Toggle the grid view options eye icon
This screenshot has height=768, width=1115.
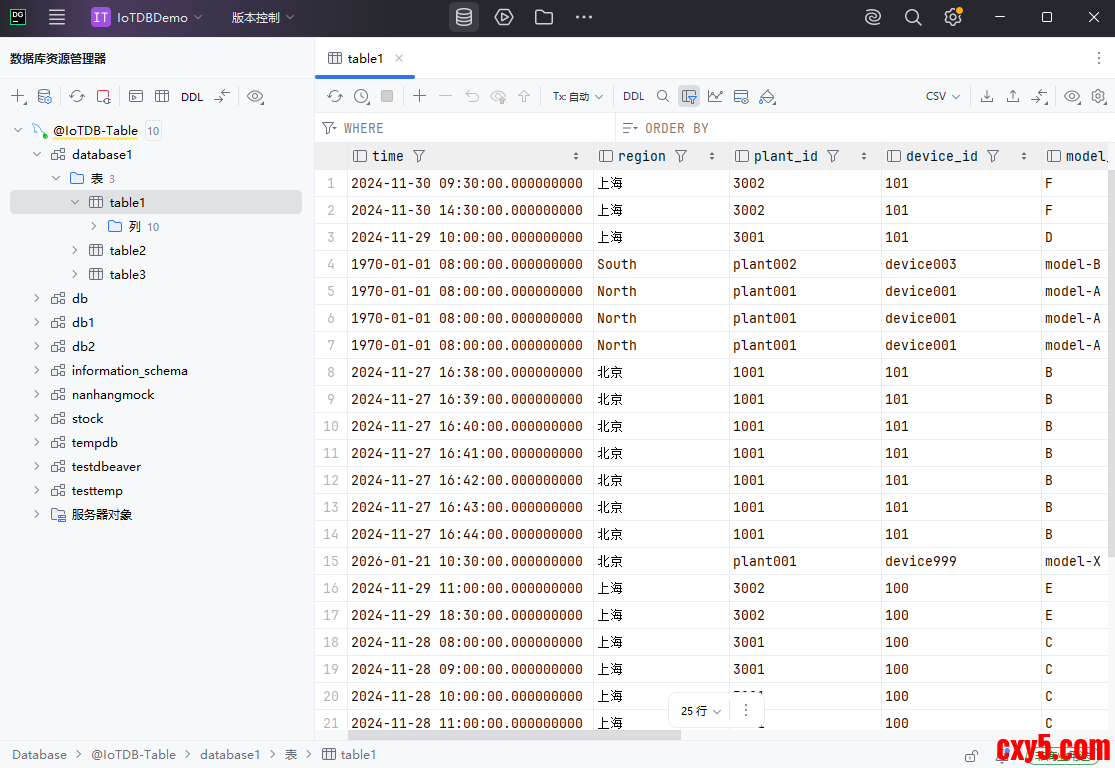1072,96
